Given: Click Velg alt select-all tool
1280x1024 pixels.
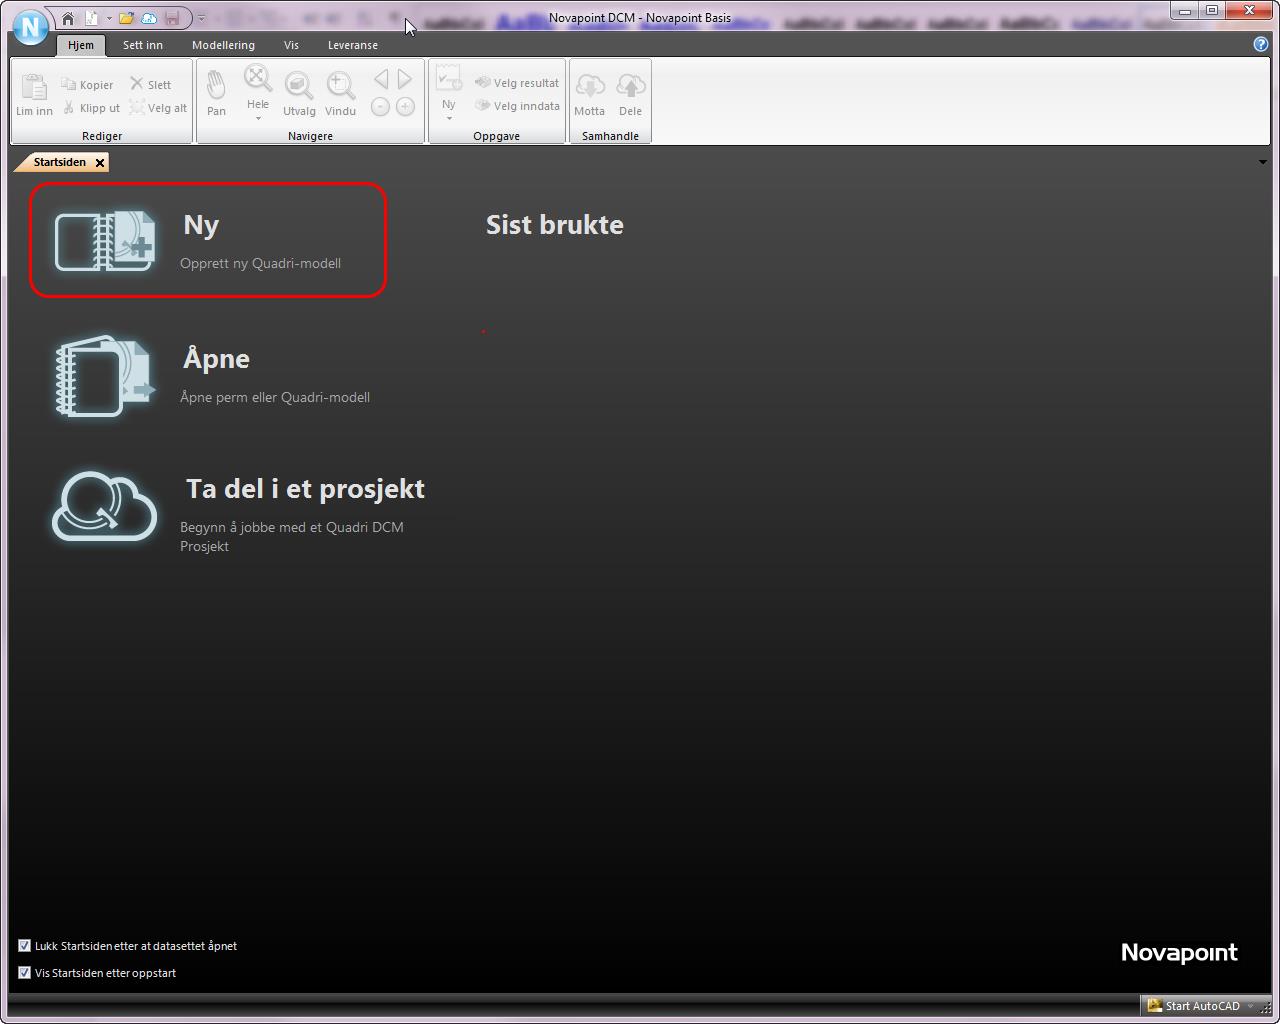Looking at the screenshot, I should pos(158,108).
